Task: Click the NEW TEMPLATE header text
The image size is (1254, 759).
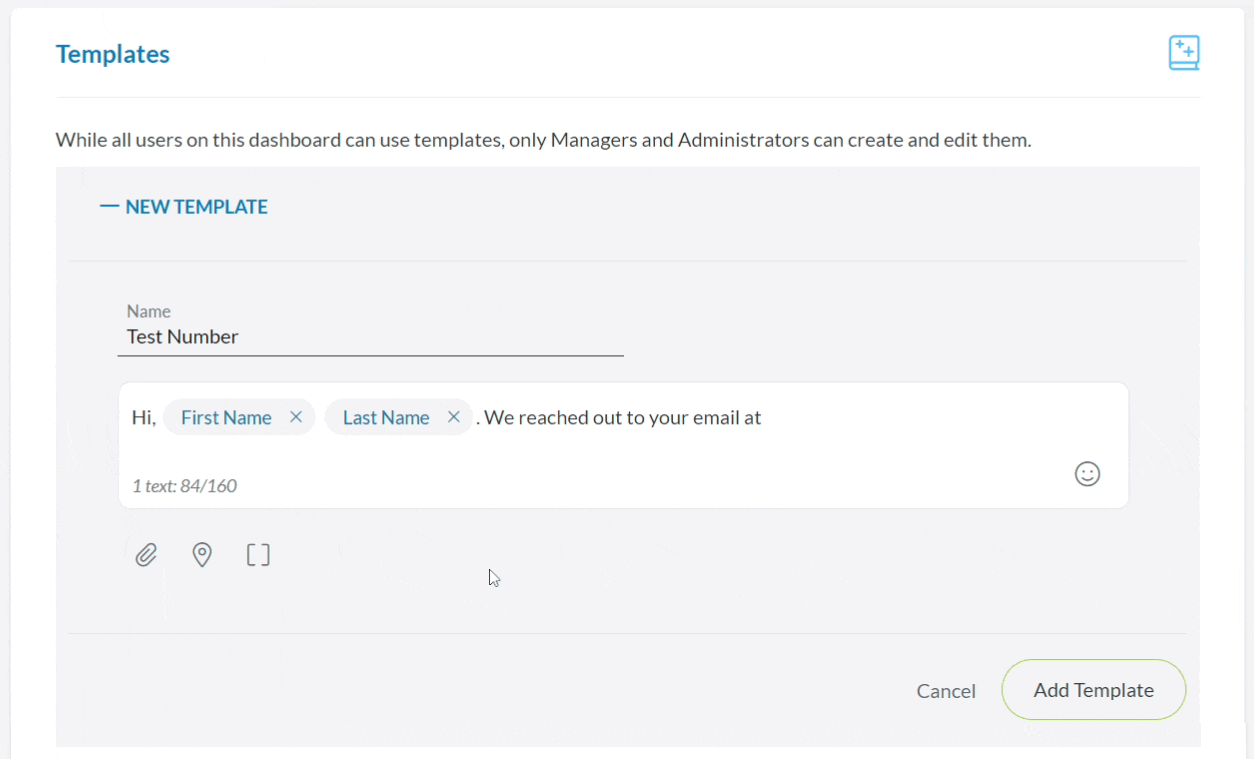Action: click(x=196, y=207)
